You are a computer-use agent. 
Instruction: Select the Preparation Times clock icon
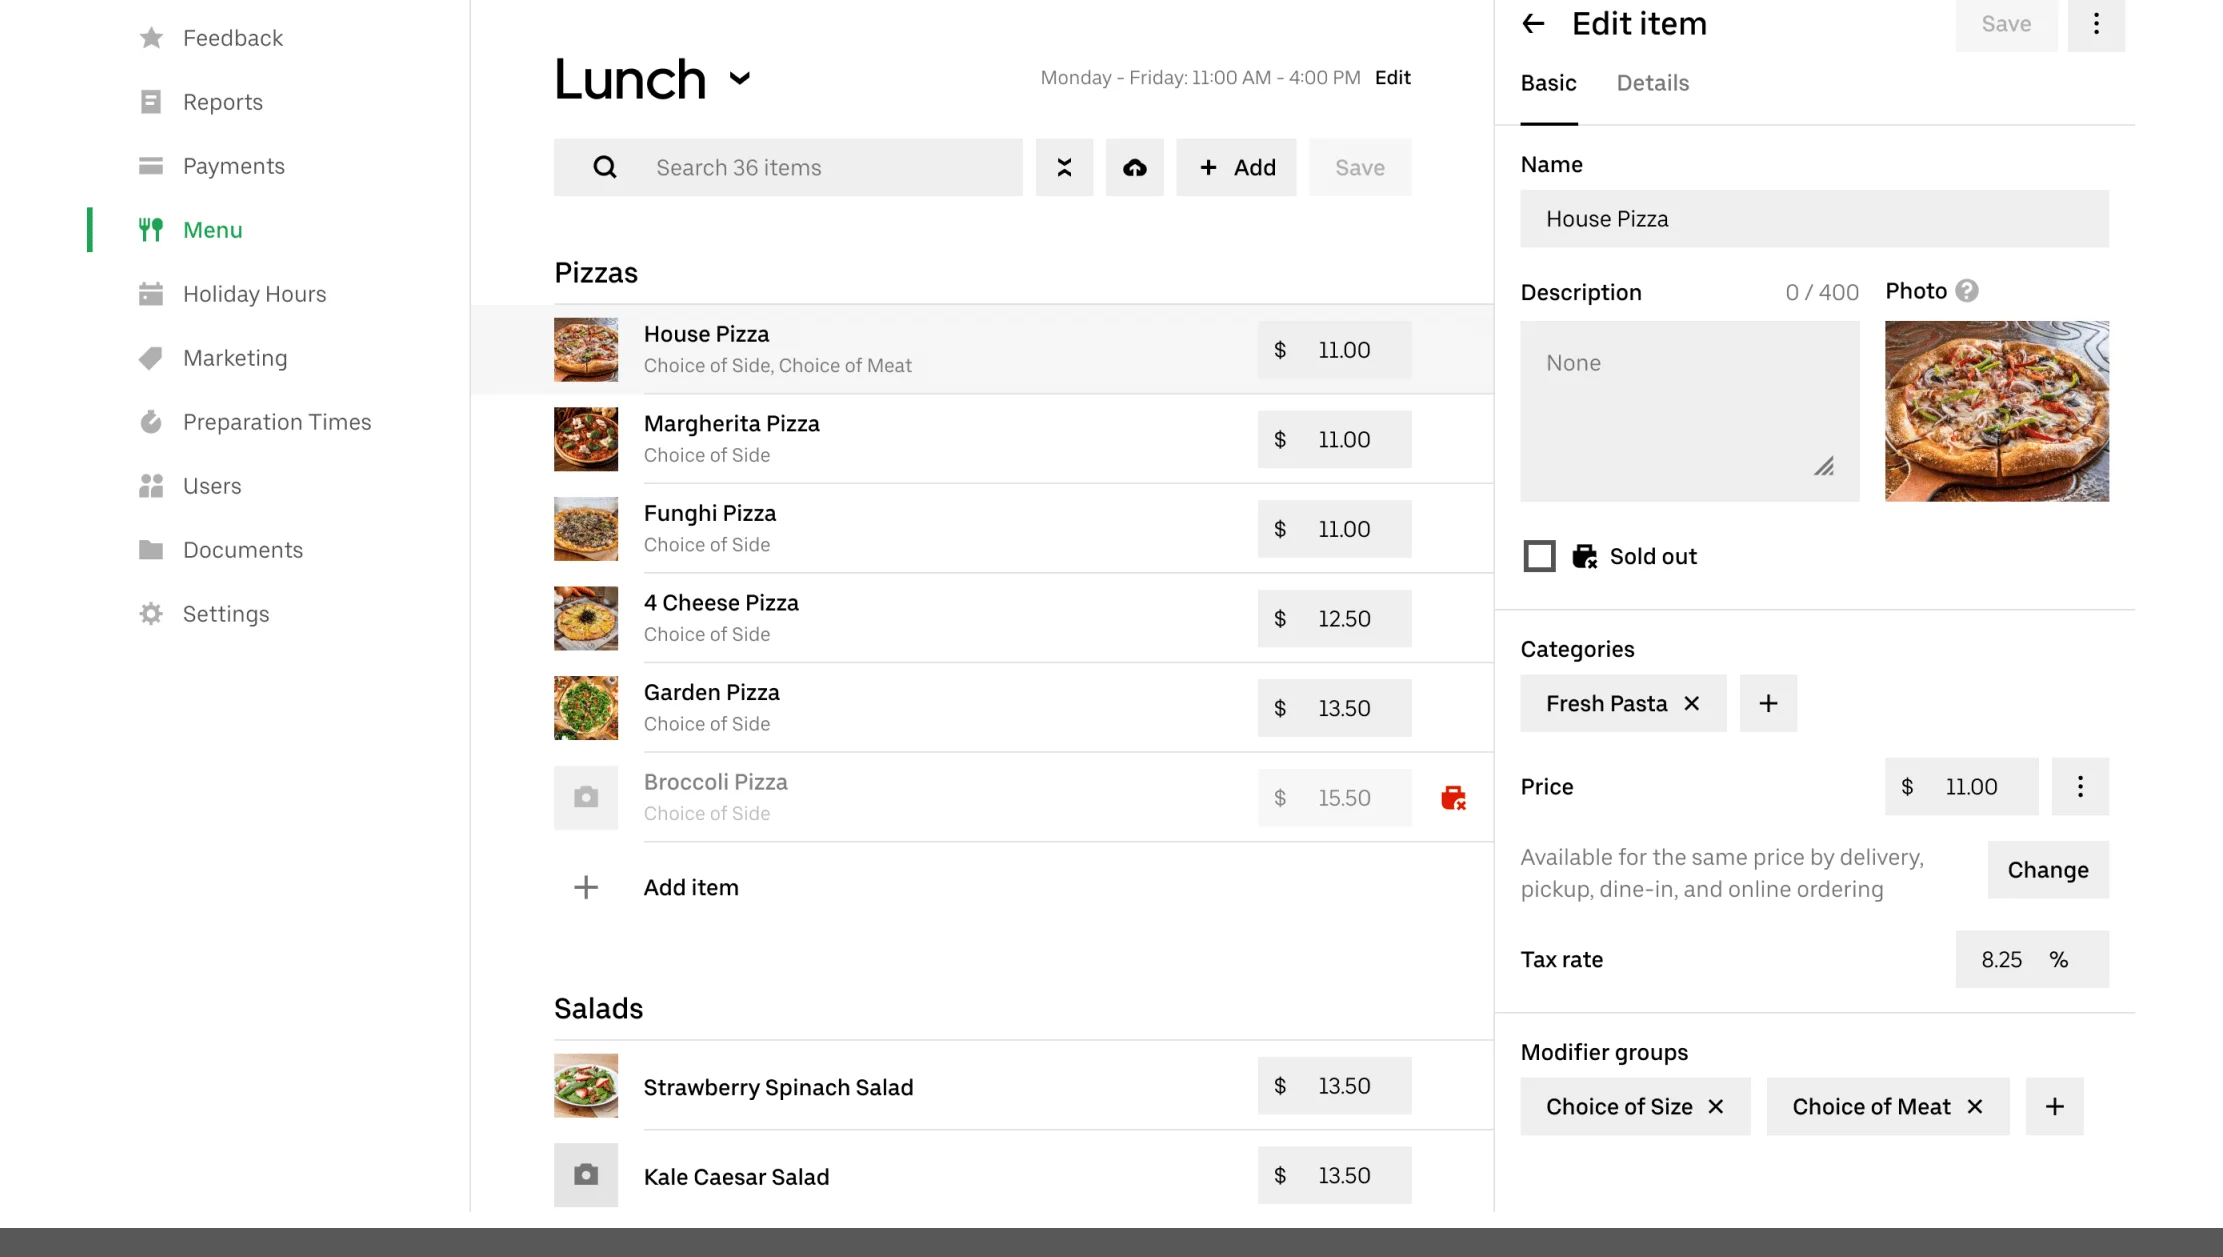[151, 421]
